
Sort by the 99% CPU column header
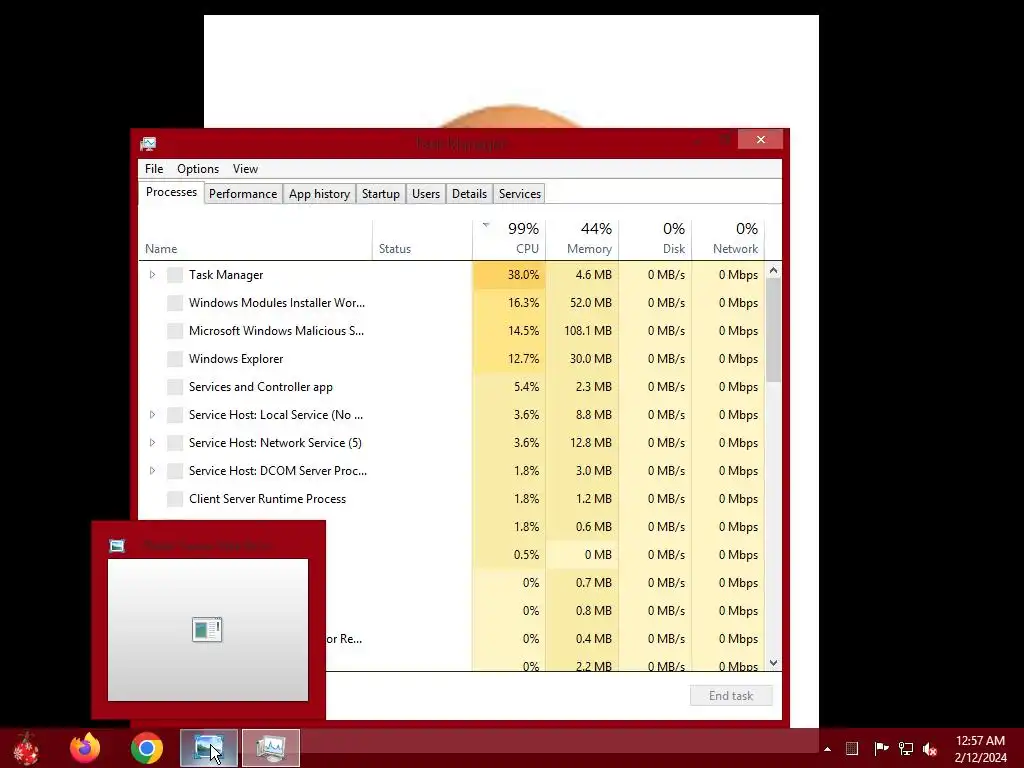509,240
